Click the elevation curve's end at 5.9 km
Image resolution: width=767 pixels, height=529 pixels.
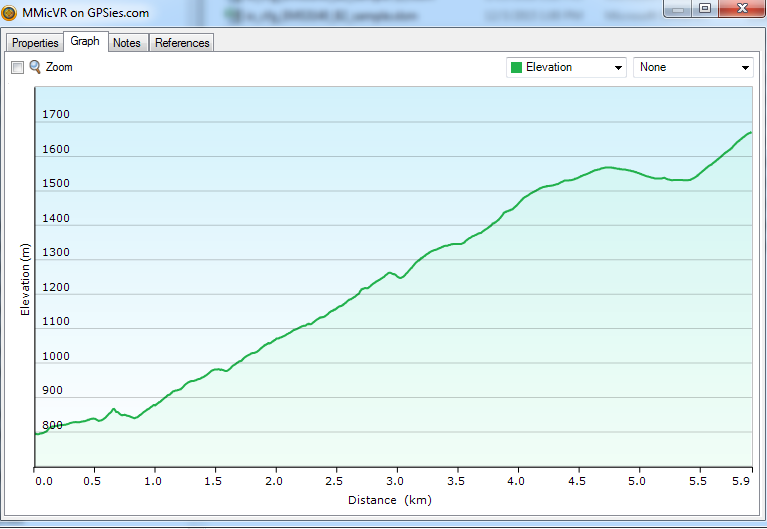(750, 133)
